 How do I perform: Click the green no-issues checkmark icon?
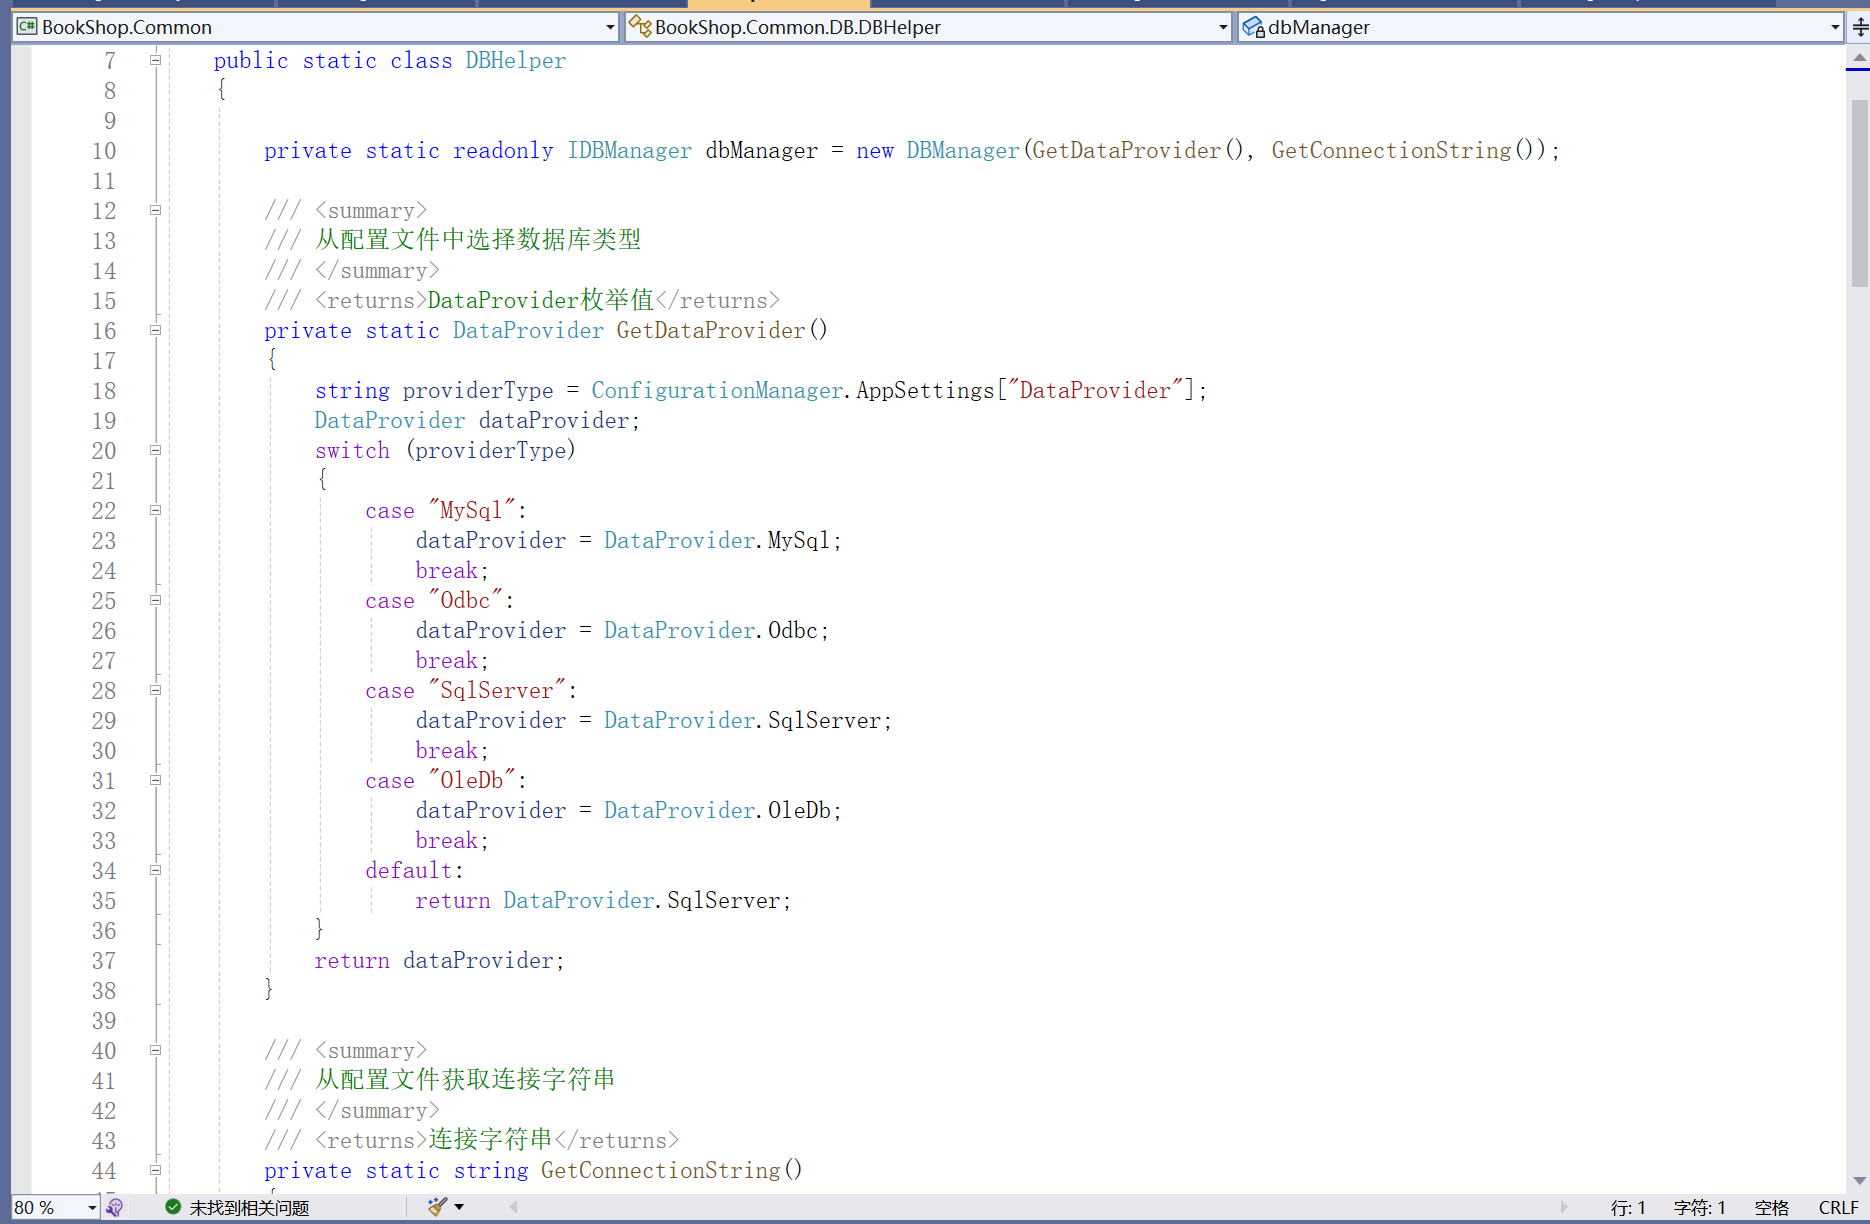(x=173, y=1207)
